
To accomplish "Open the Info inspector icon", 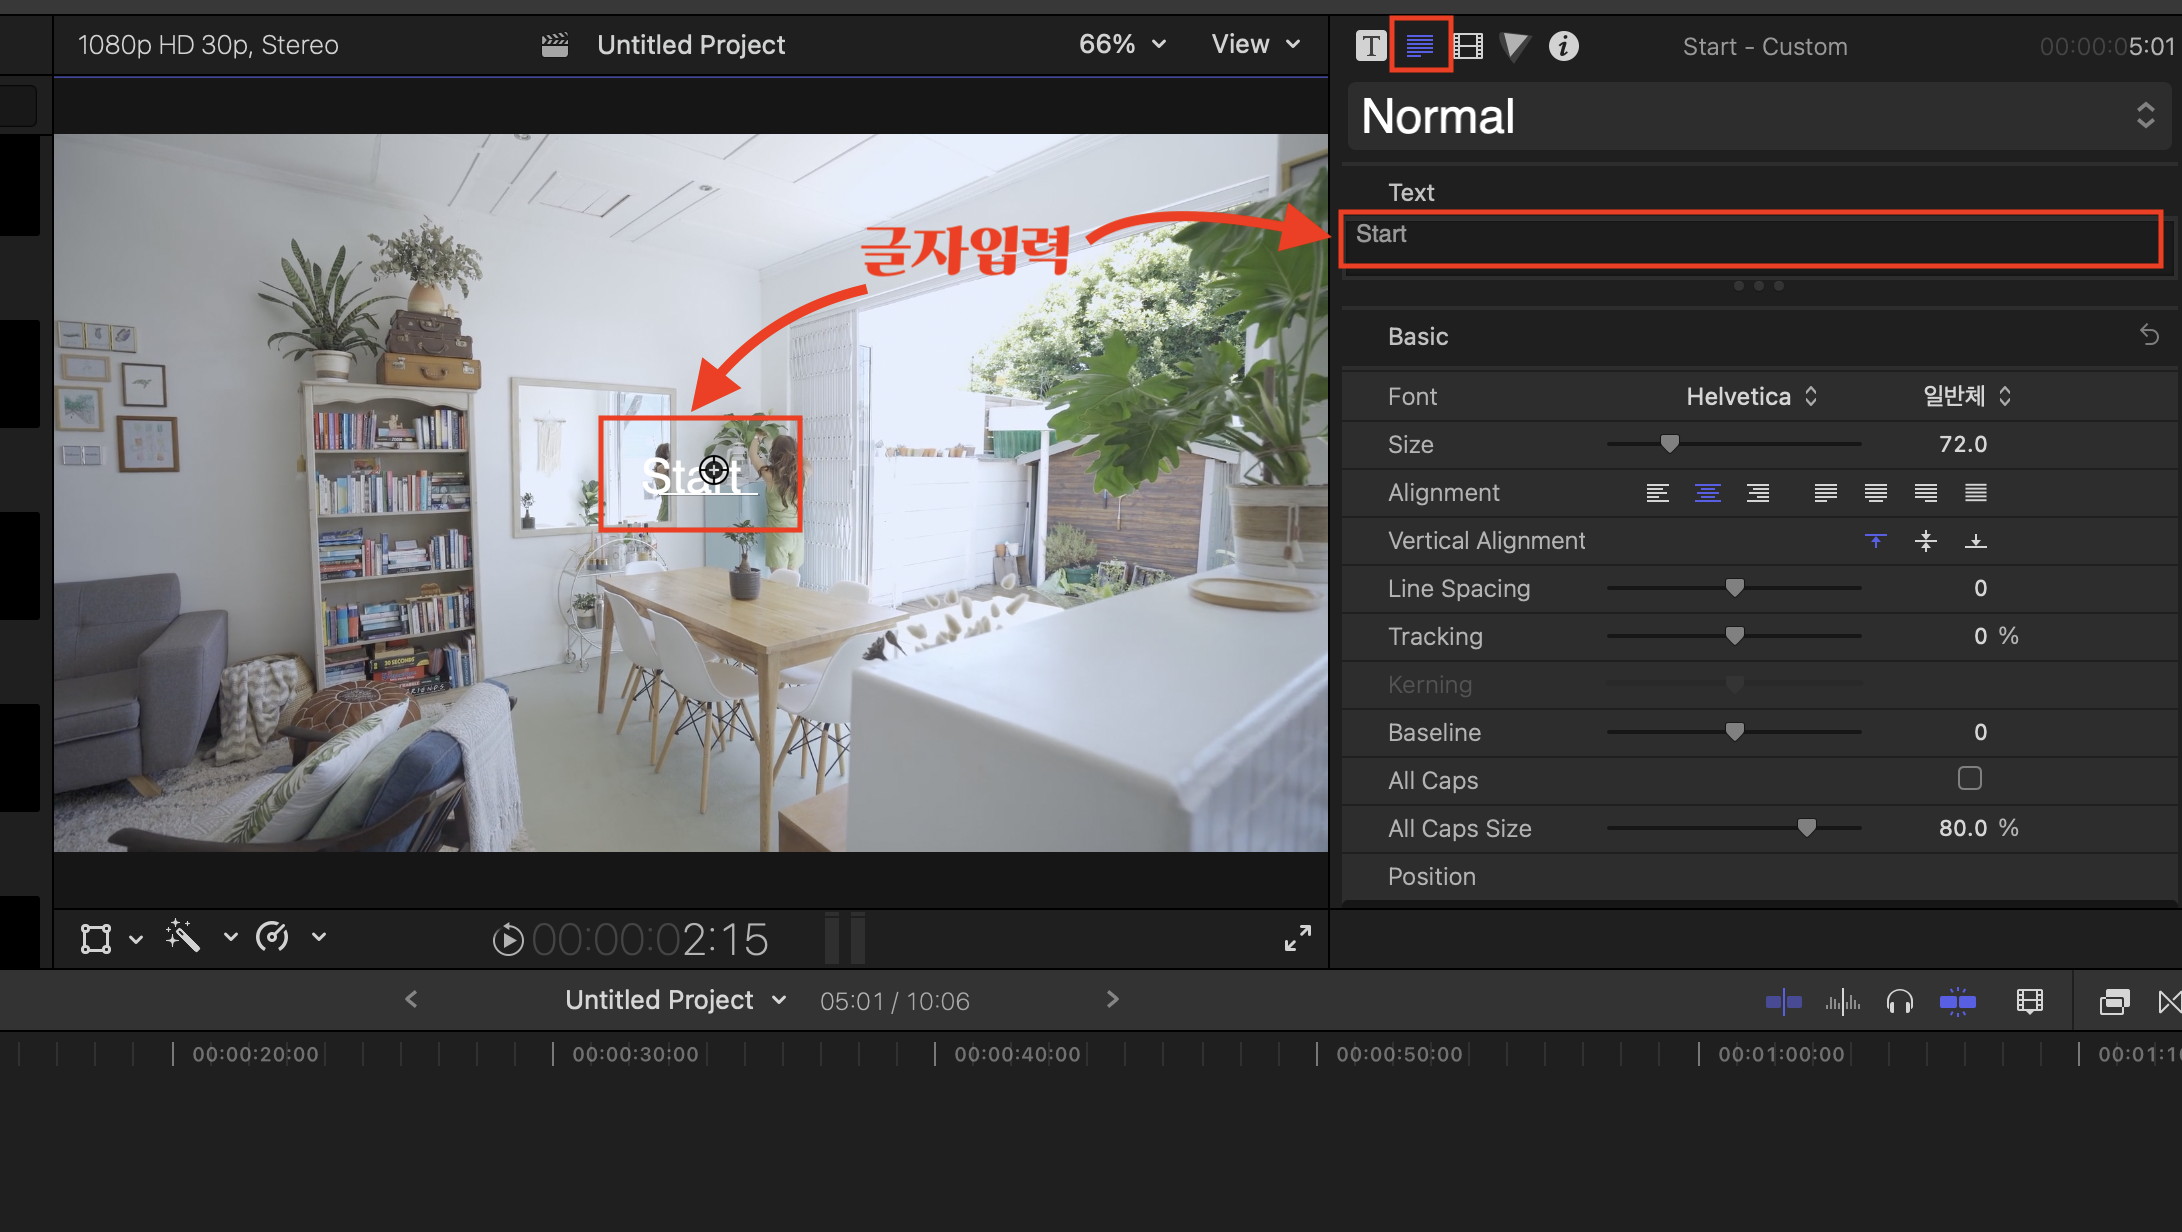I will point(1563,46).
